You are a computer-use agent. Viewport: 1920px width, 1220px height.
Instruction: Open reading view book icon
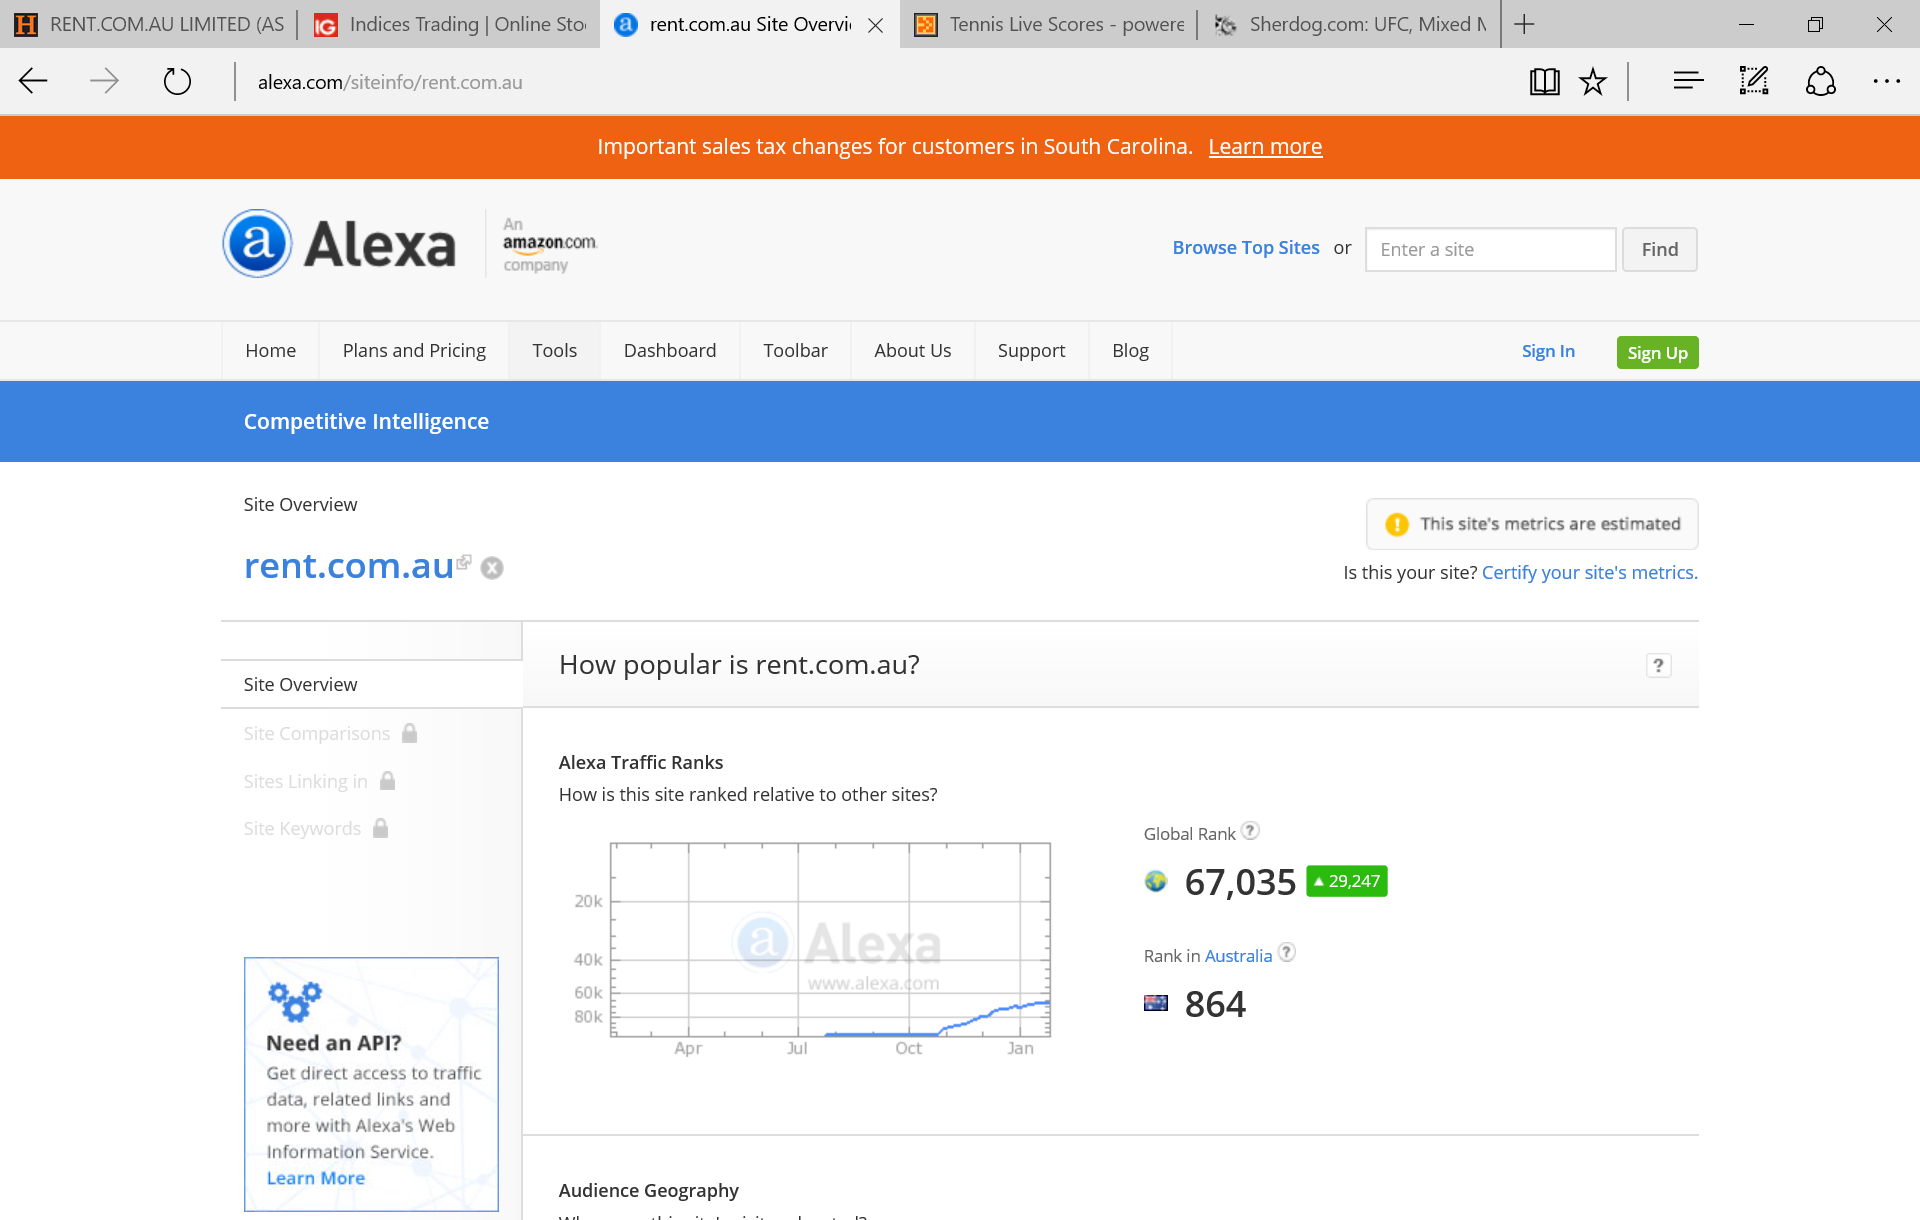pyautogui.click(x=1544, y=81)
